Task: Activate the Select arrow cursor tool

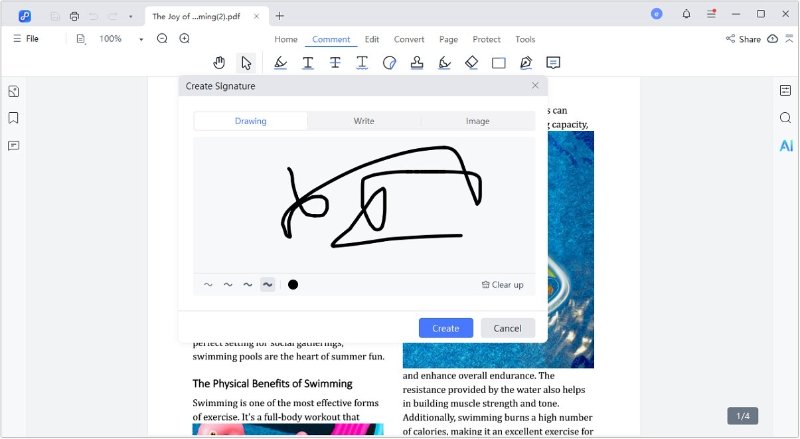Action: (x=246, y=63)
